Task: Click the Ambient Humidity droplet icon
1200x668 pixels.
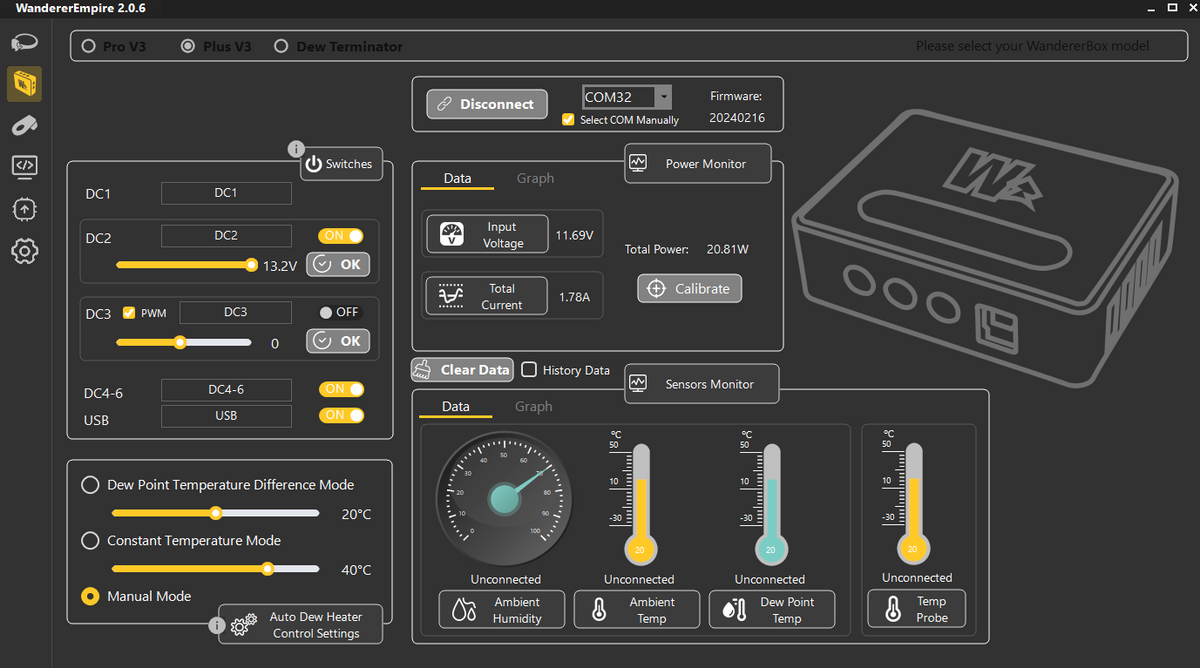Action: (x=464, y=610)
